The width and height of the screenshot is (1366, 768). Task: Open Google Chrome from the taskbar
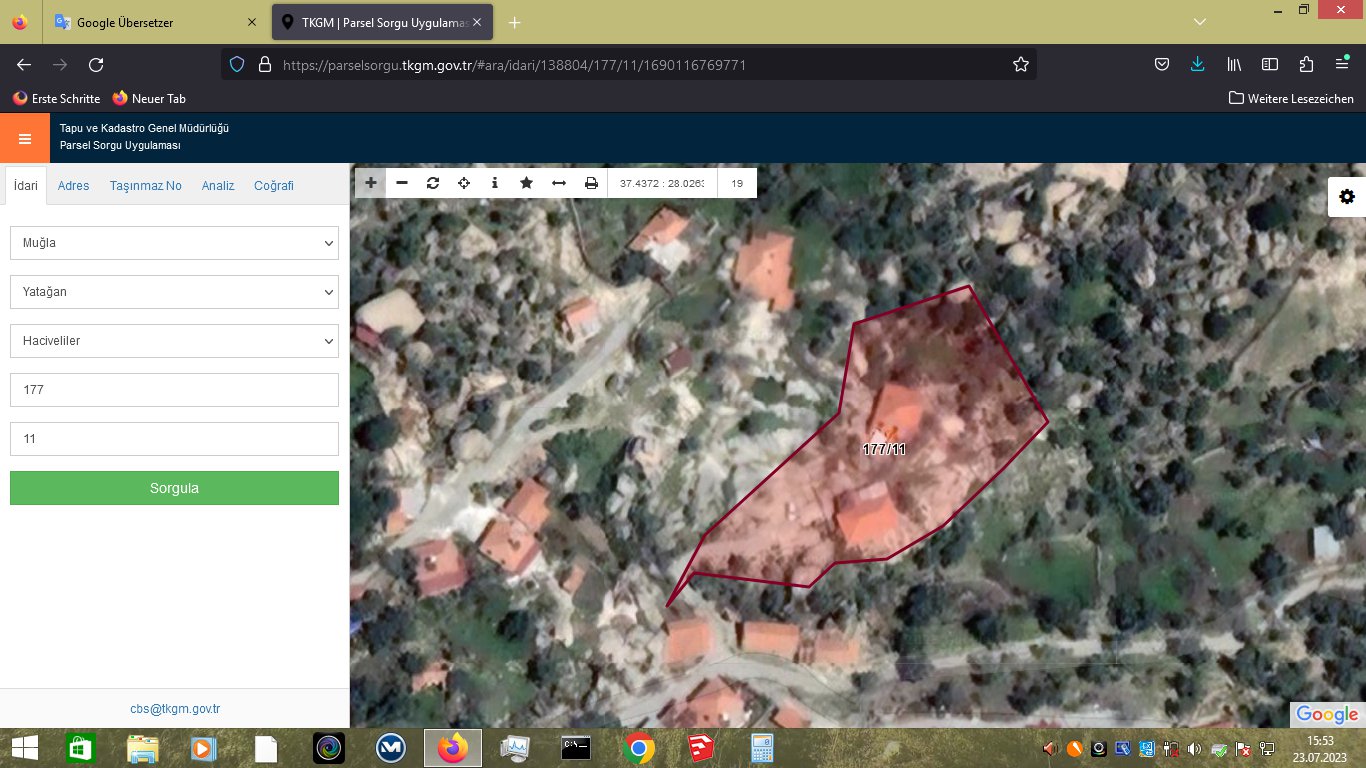639,748
